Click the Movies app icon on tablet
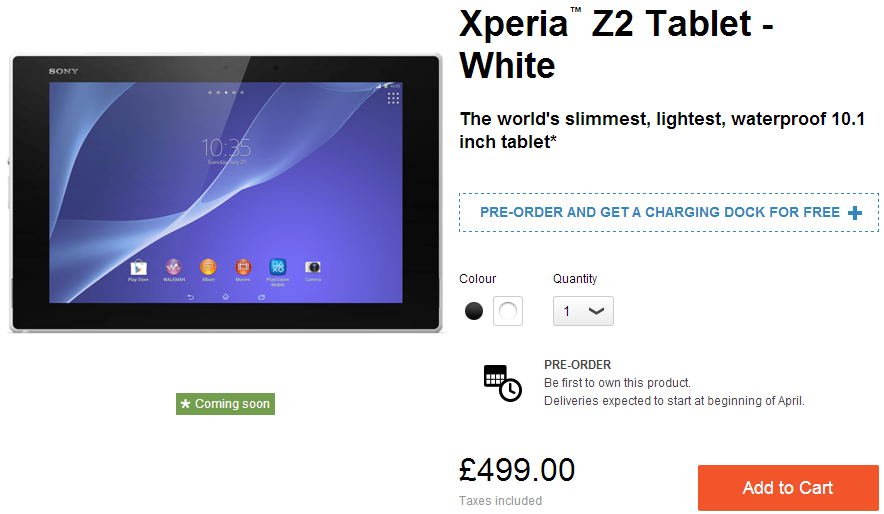This screenshot has width=884, height=514. pos(243,267)
